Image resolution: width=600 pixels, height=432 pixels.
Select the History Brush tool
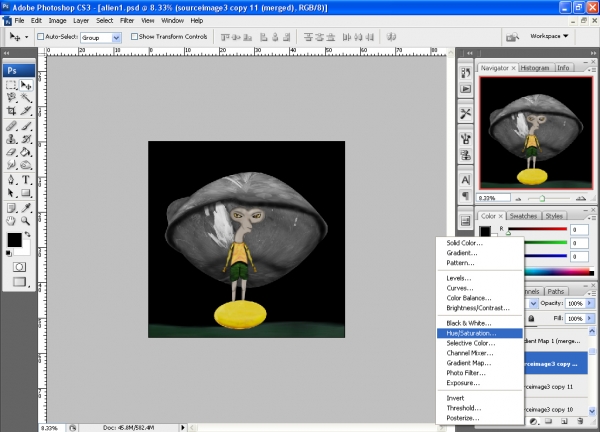(x=26, y=139)
